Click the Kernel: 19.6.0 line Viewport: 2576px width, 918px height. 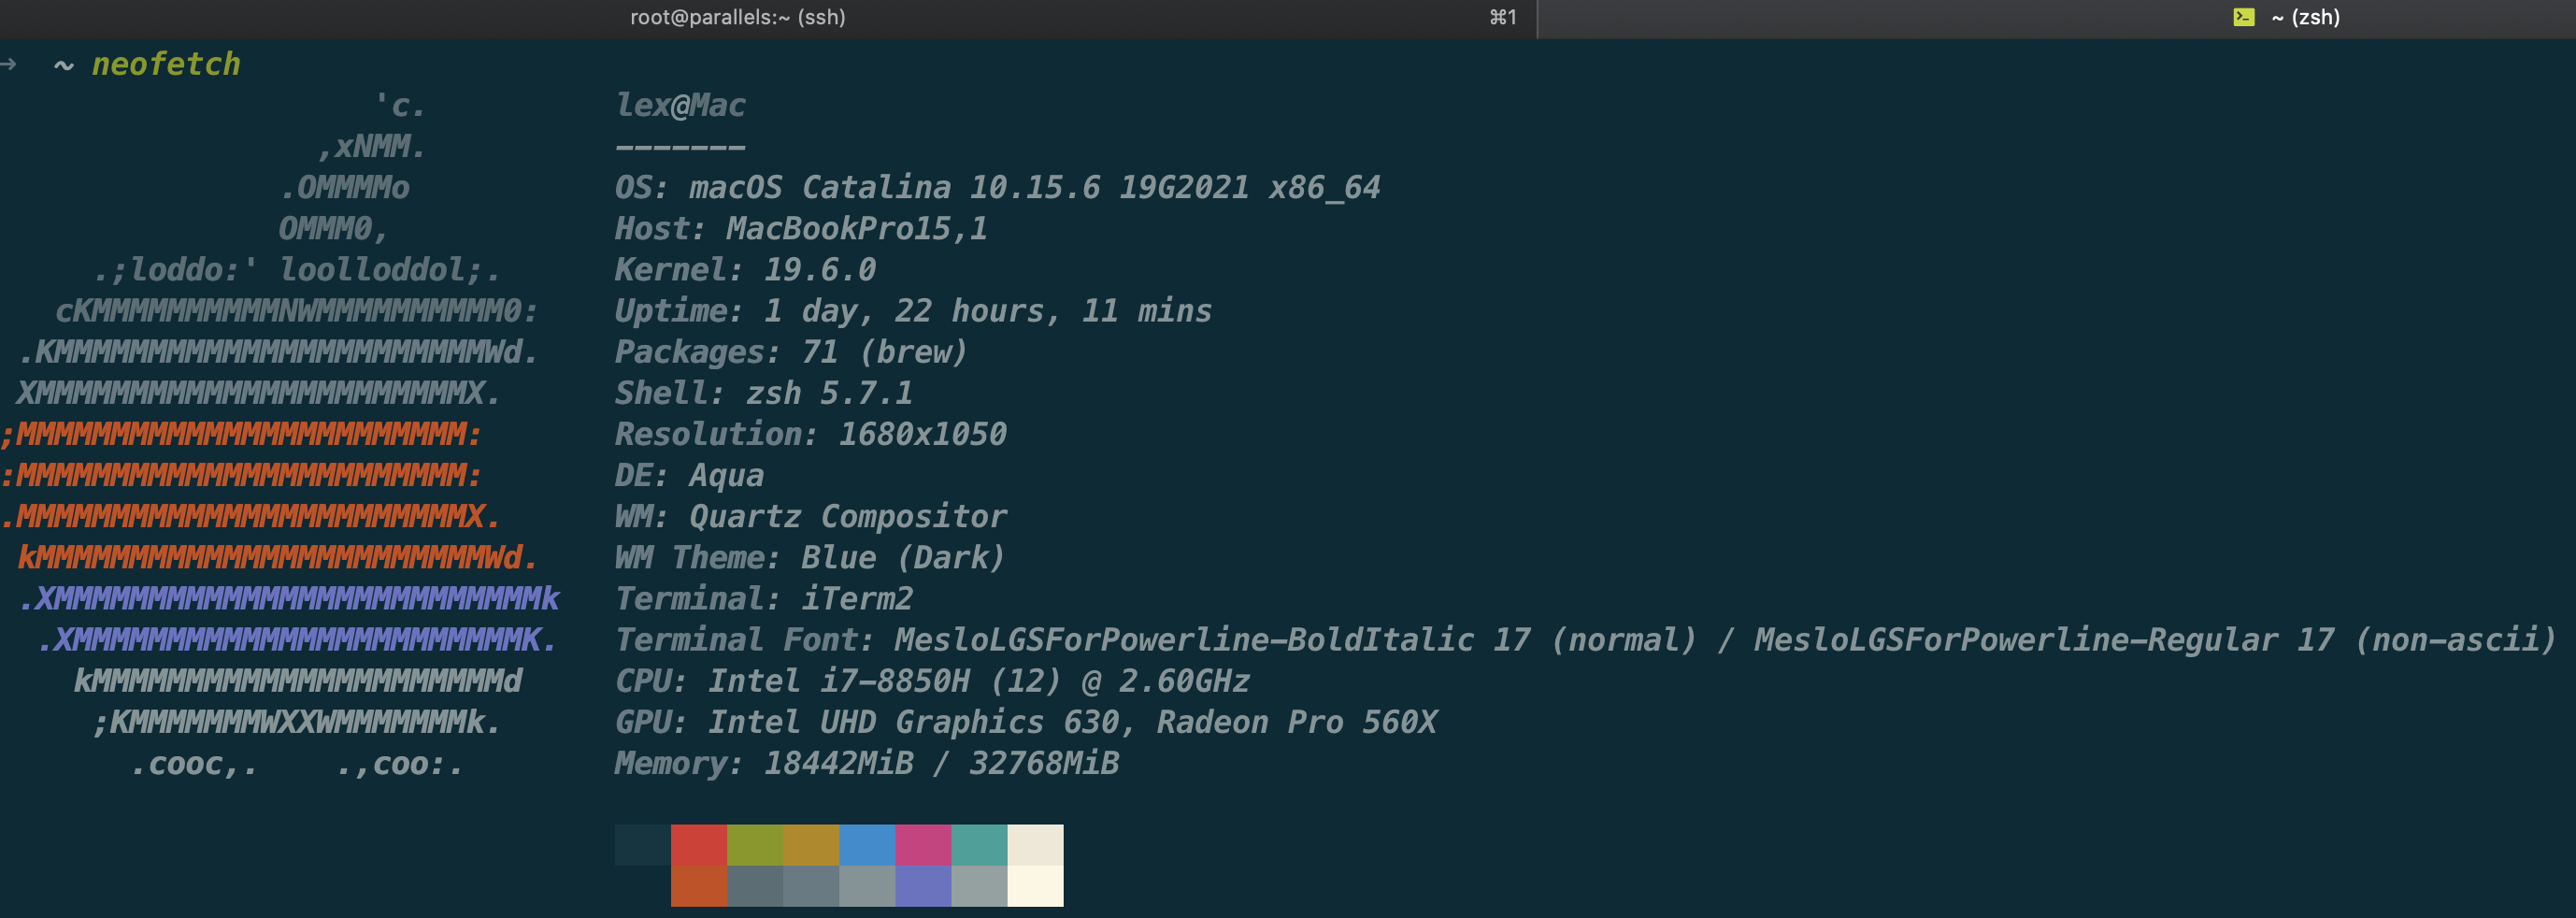pyautogui.click(x=745, y=269)
